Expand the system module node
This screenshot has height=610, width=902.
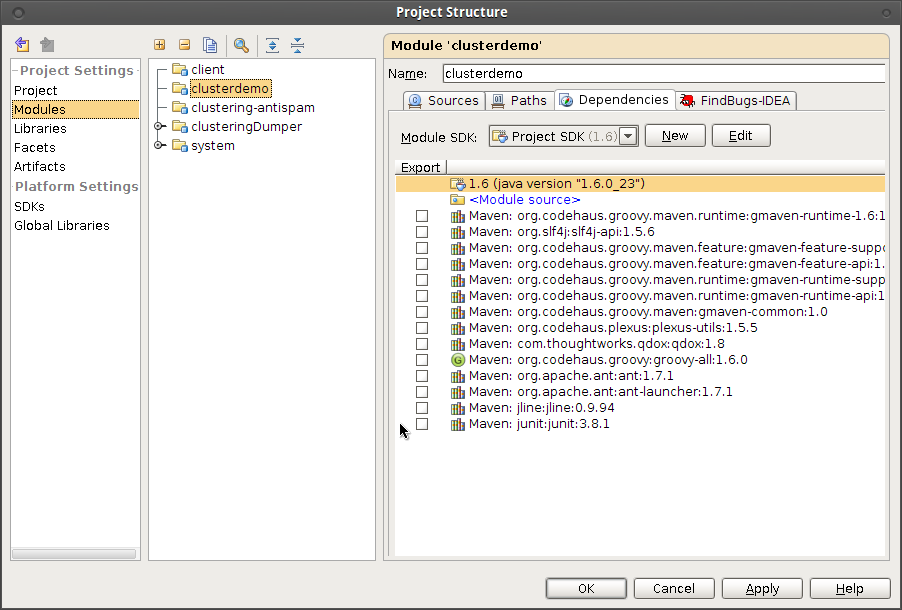pos(159,146)
